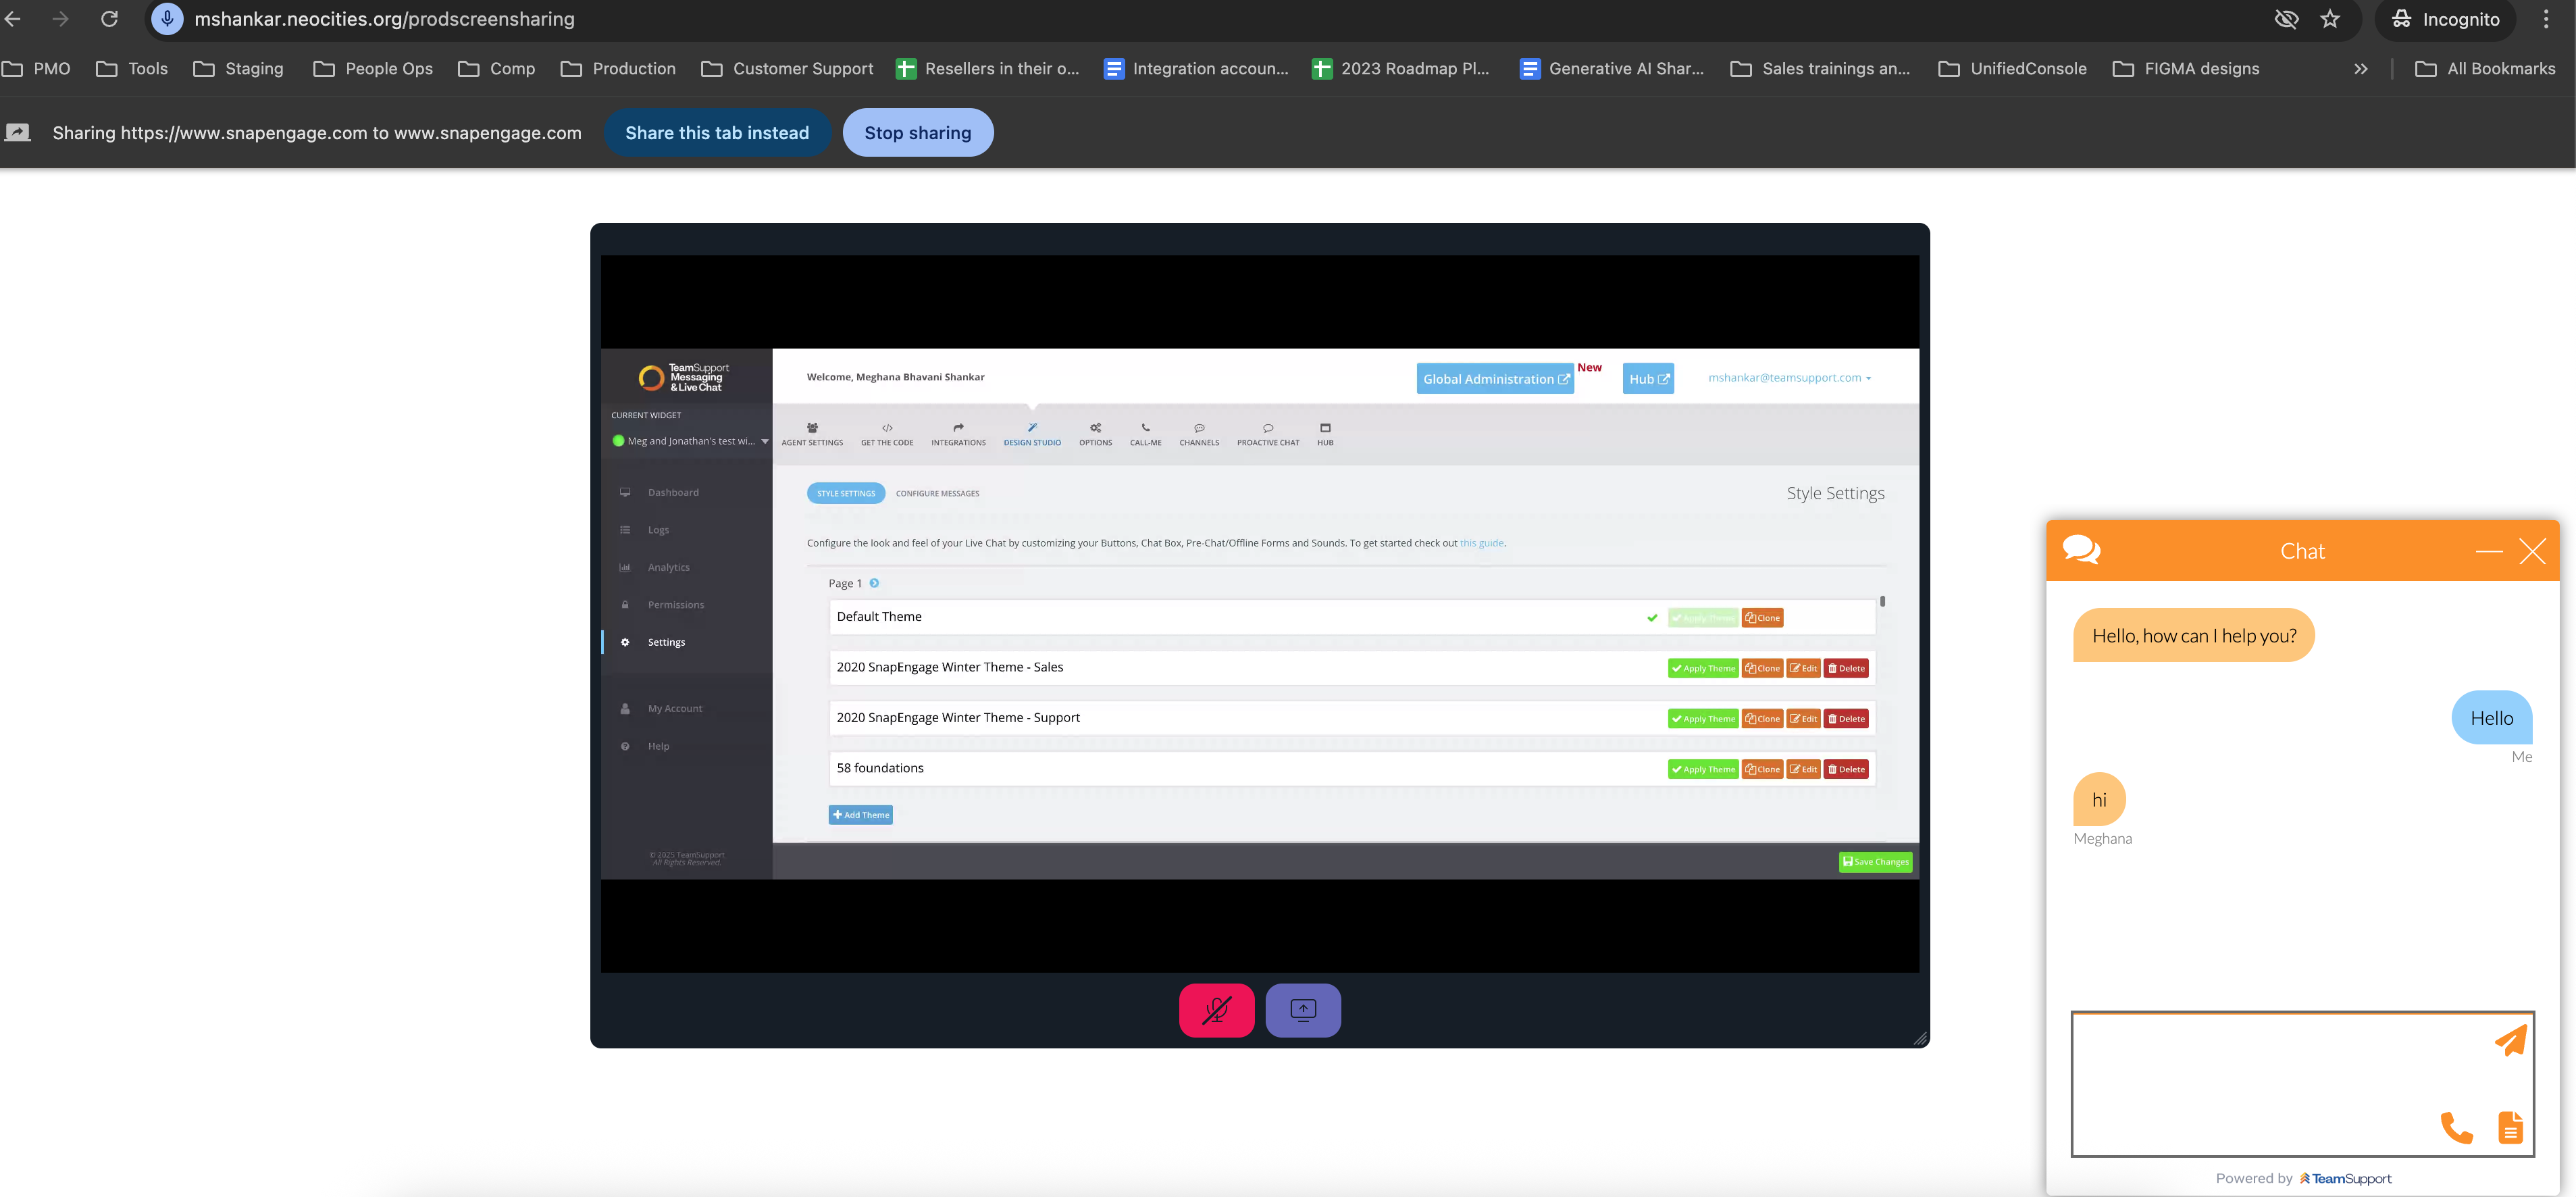Open the FIGMA designs bookmark folder
The width and height of the screenshot is (2576, 1197).
coord(2185,69)
